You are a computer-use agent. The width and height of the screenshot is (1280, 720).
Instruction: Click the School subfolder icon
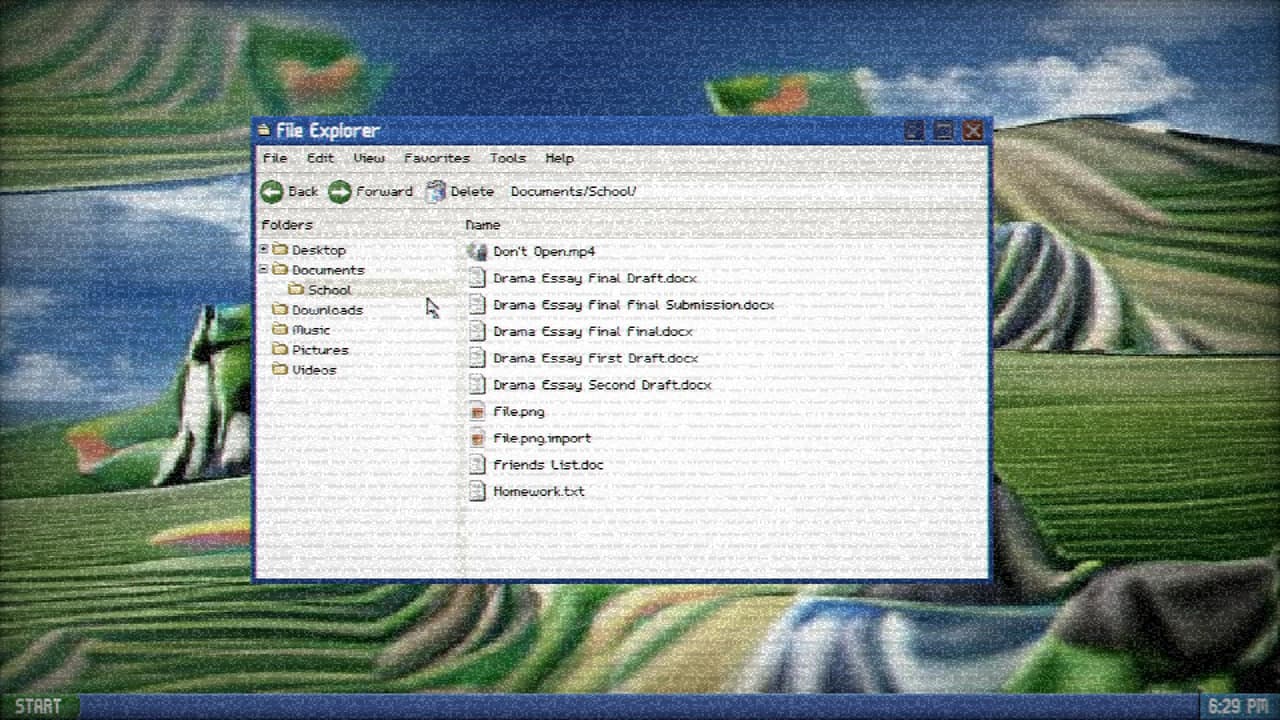coord(296,290)
